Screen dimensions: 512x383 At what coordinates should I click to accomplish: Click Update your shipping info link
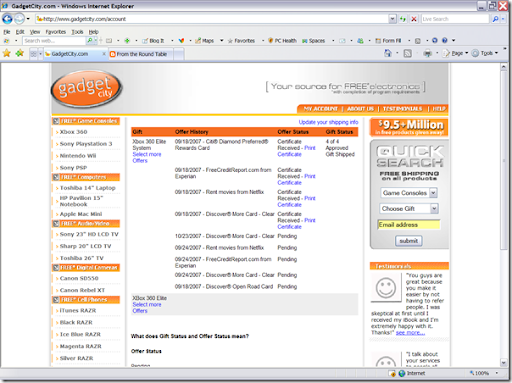point(328,122)
